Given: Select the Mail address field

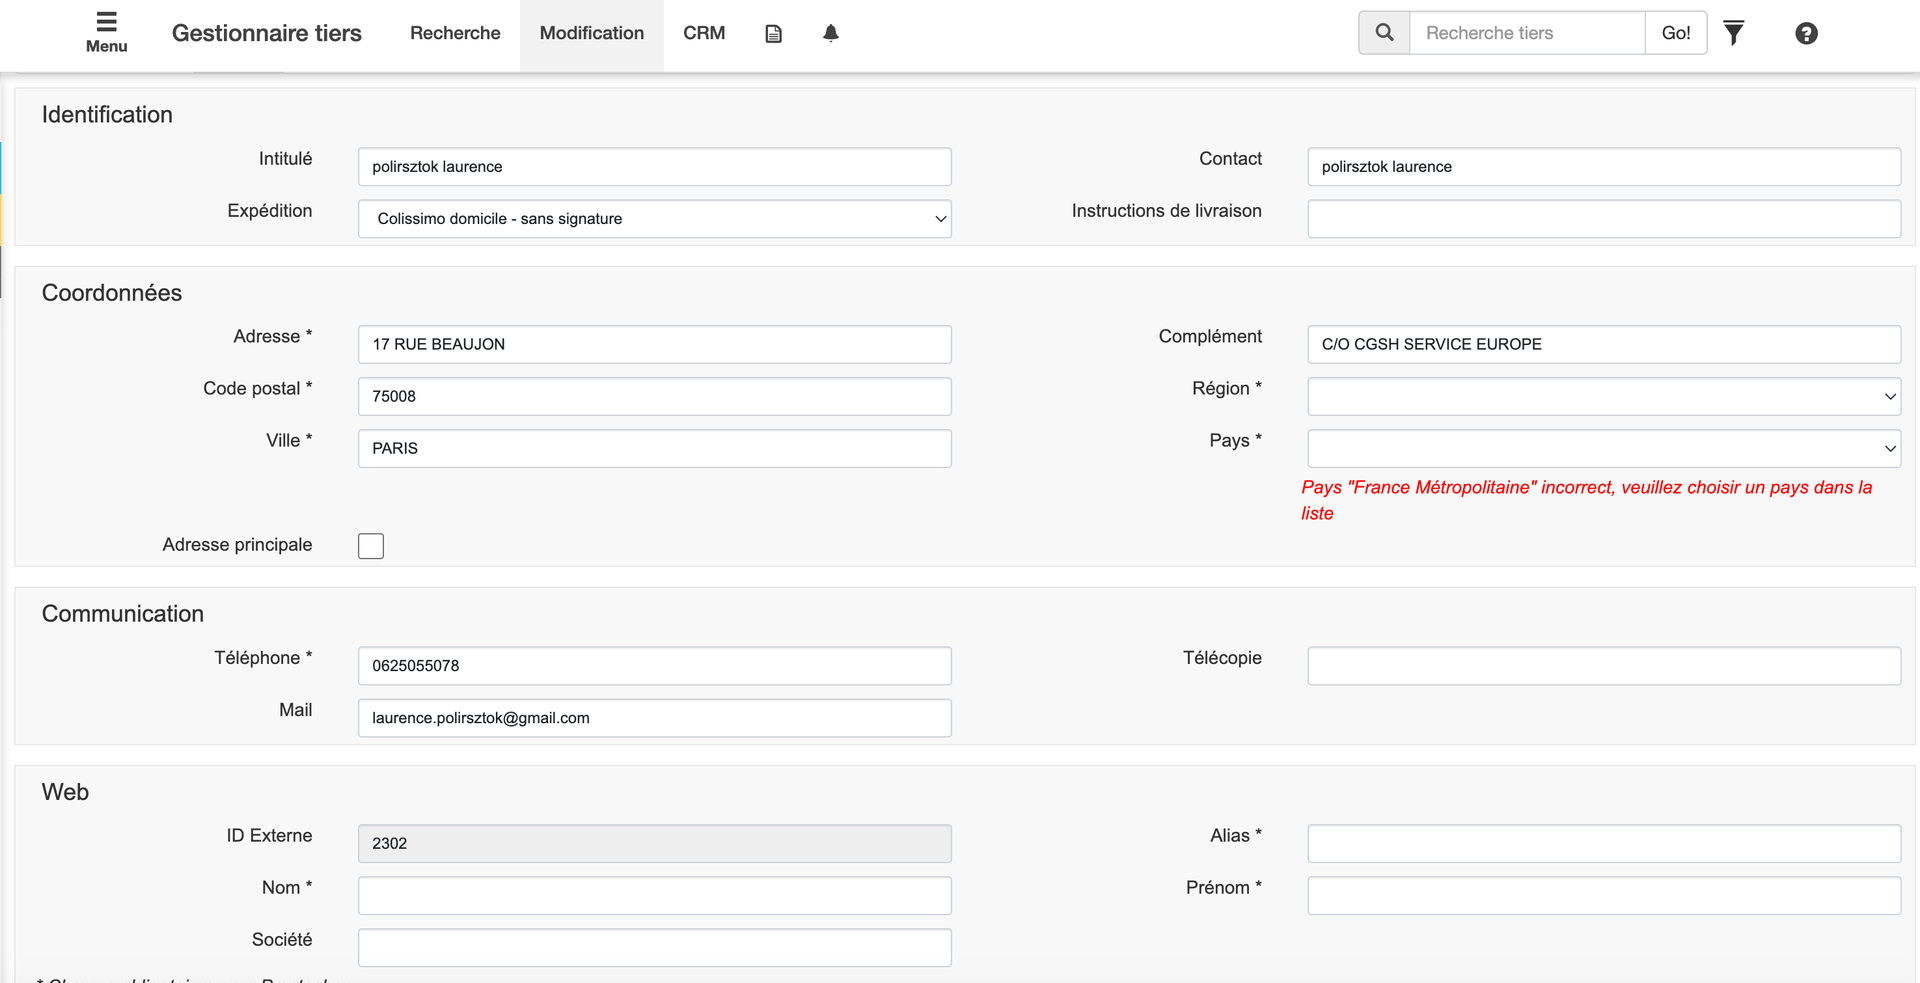Looking at the screenshot, I should 654,718.
